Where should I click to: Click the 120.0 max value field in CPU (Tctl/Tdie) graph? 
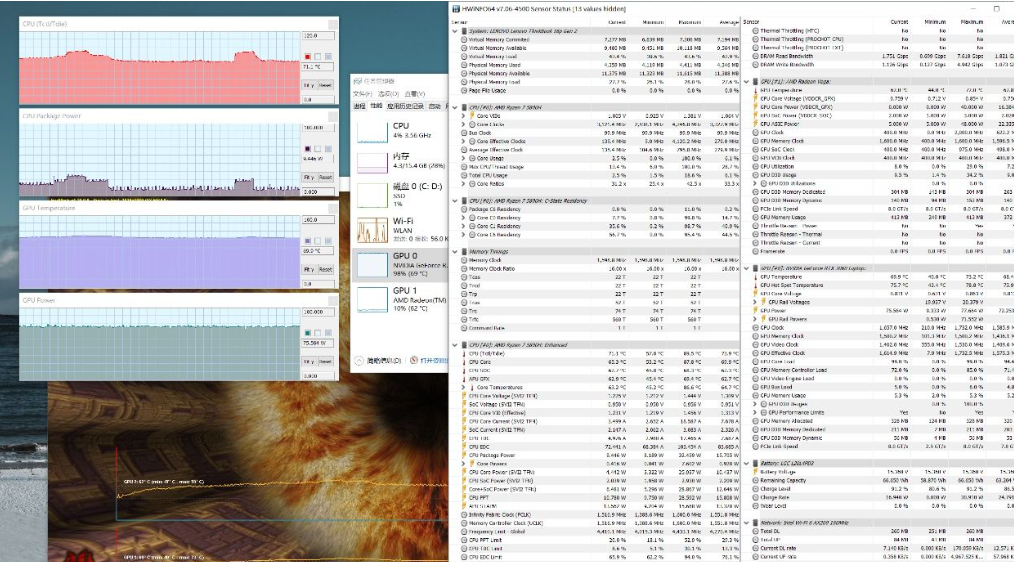318,36
